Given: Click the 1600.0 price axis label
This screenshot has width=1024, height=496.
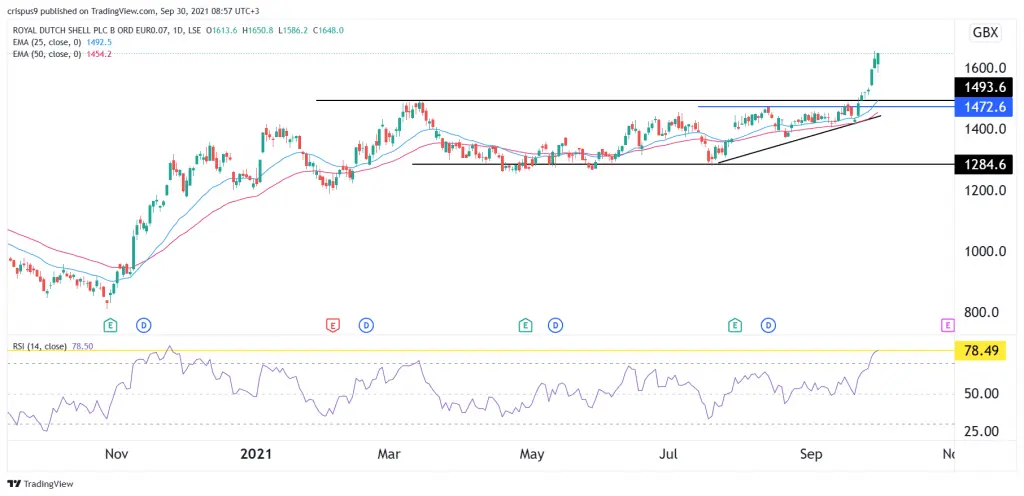Looking at the screenshot, I should tap(985, 69).
